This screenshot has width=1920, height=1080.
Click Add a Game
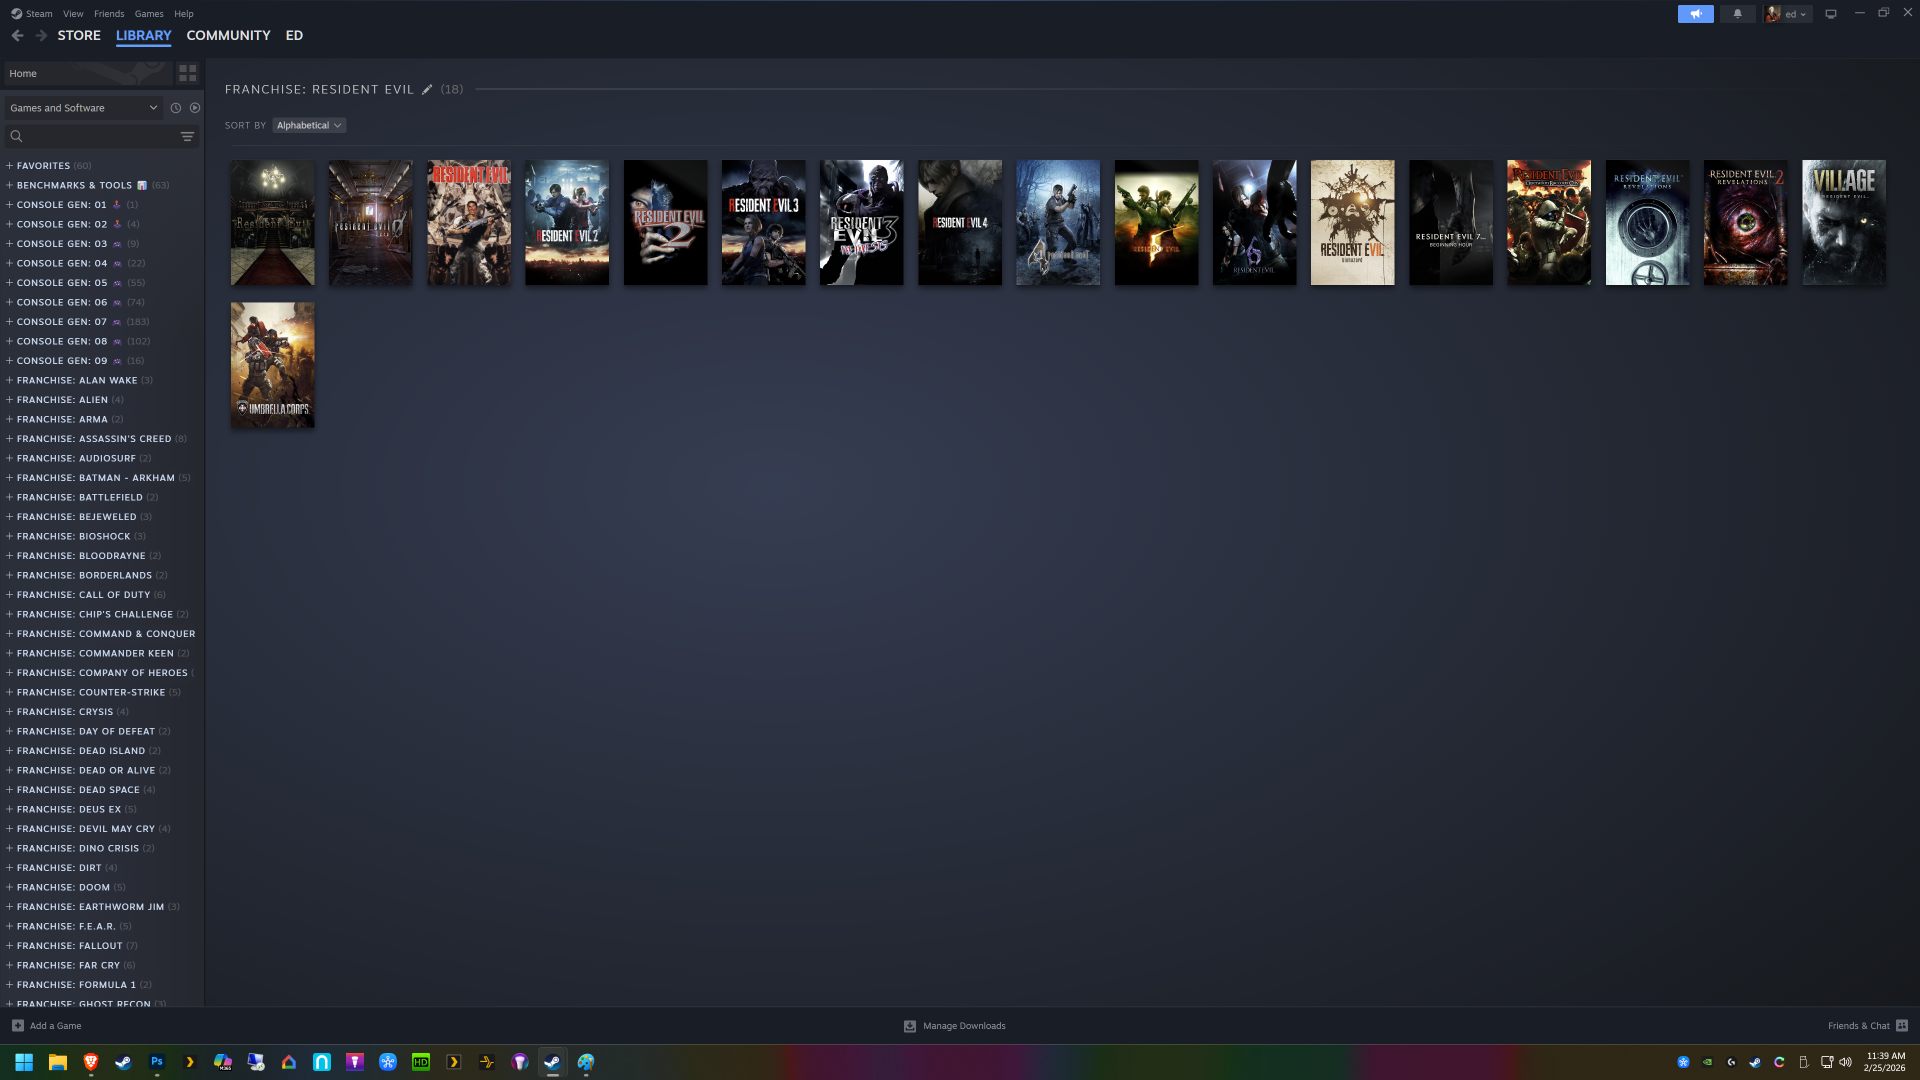pyautogui.click(x=47, y=1026)
